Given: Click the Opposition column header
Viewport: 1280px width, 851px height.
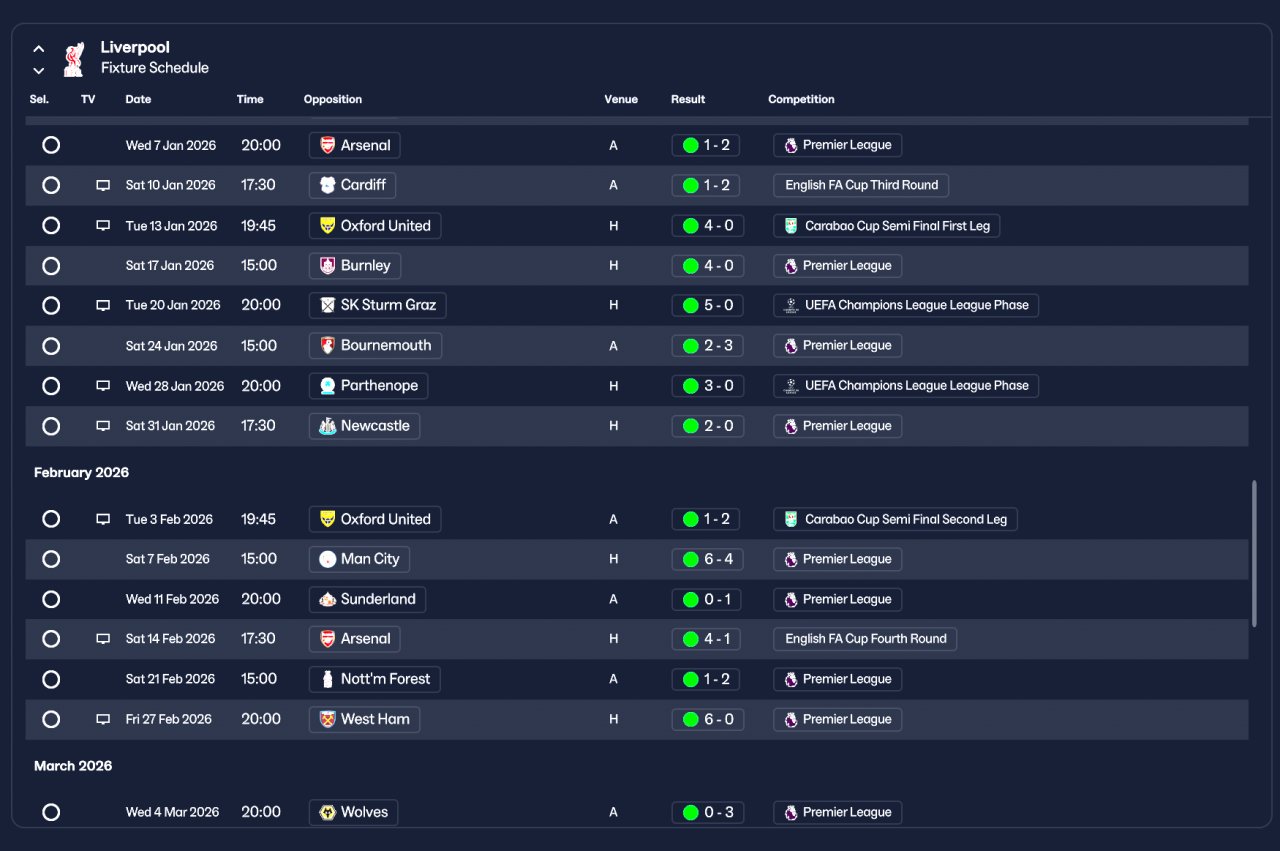Looking at the screenshot, I should pyautogui.click(x=333, y=99).
